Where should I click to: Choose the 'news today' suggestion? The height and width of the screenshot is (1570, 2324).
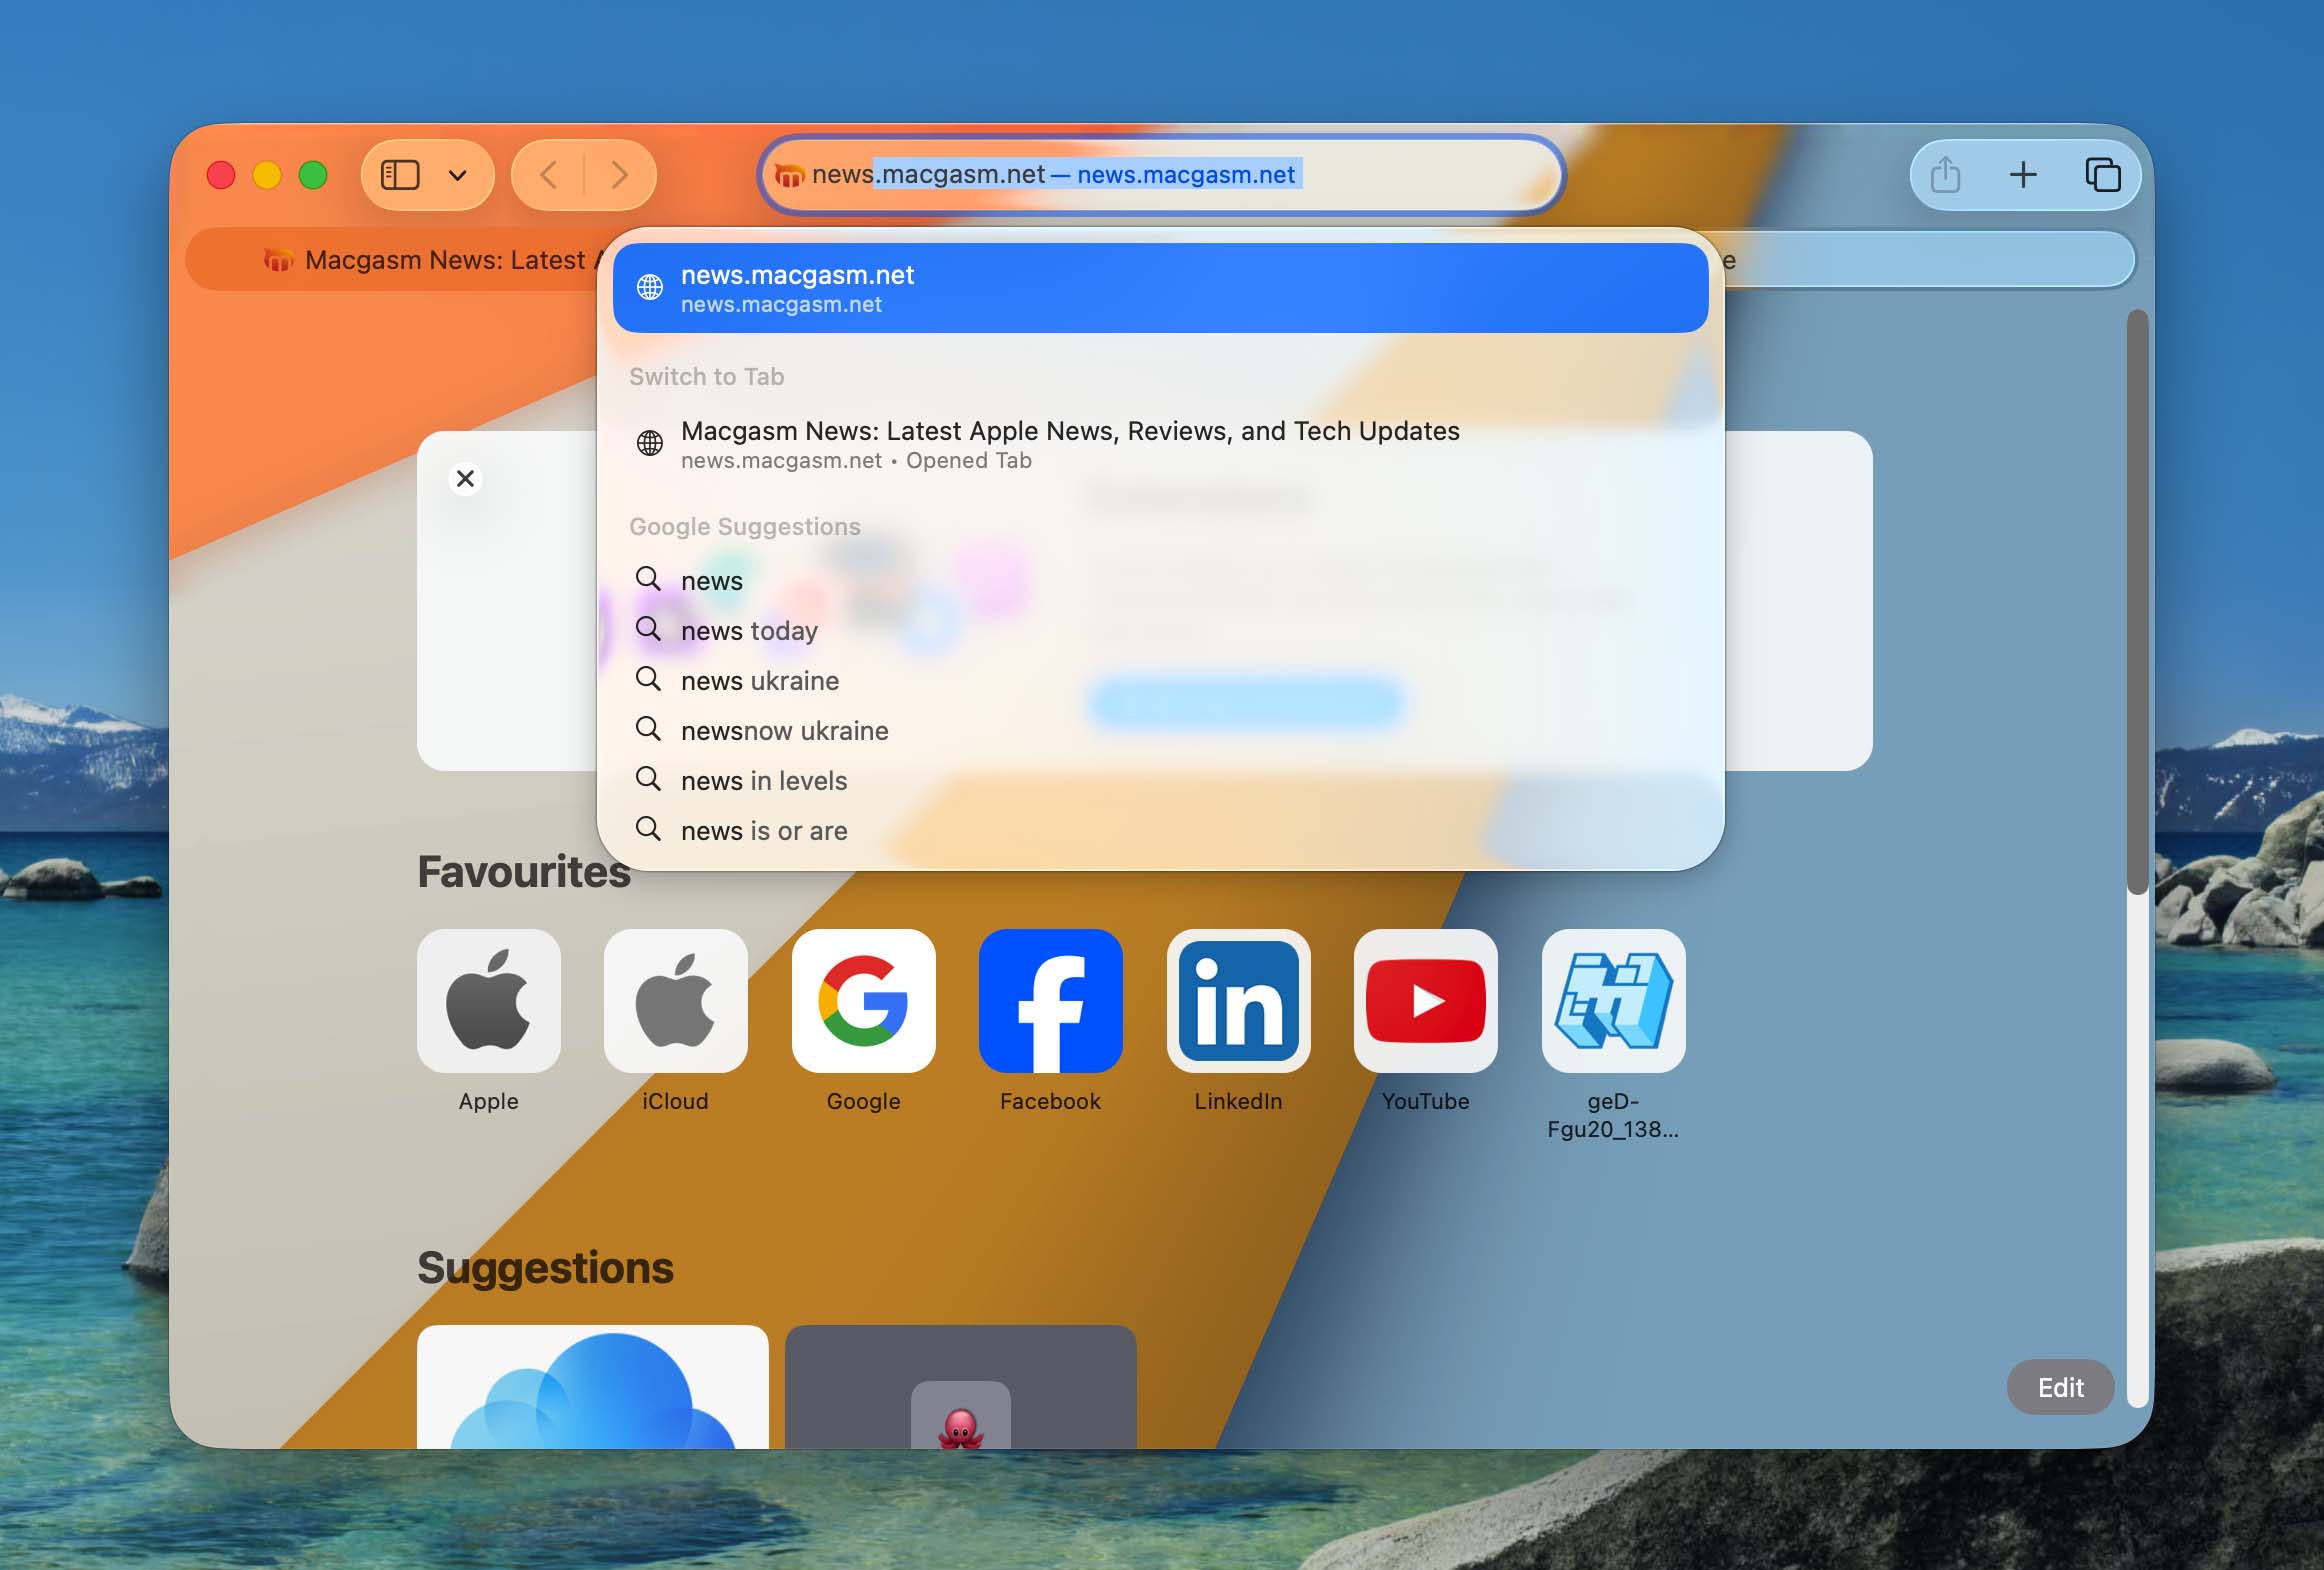coord(1160,631)
